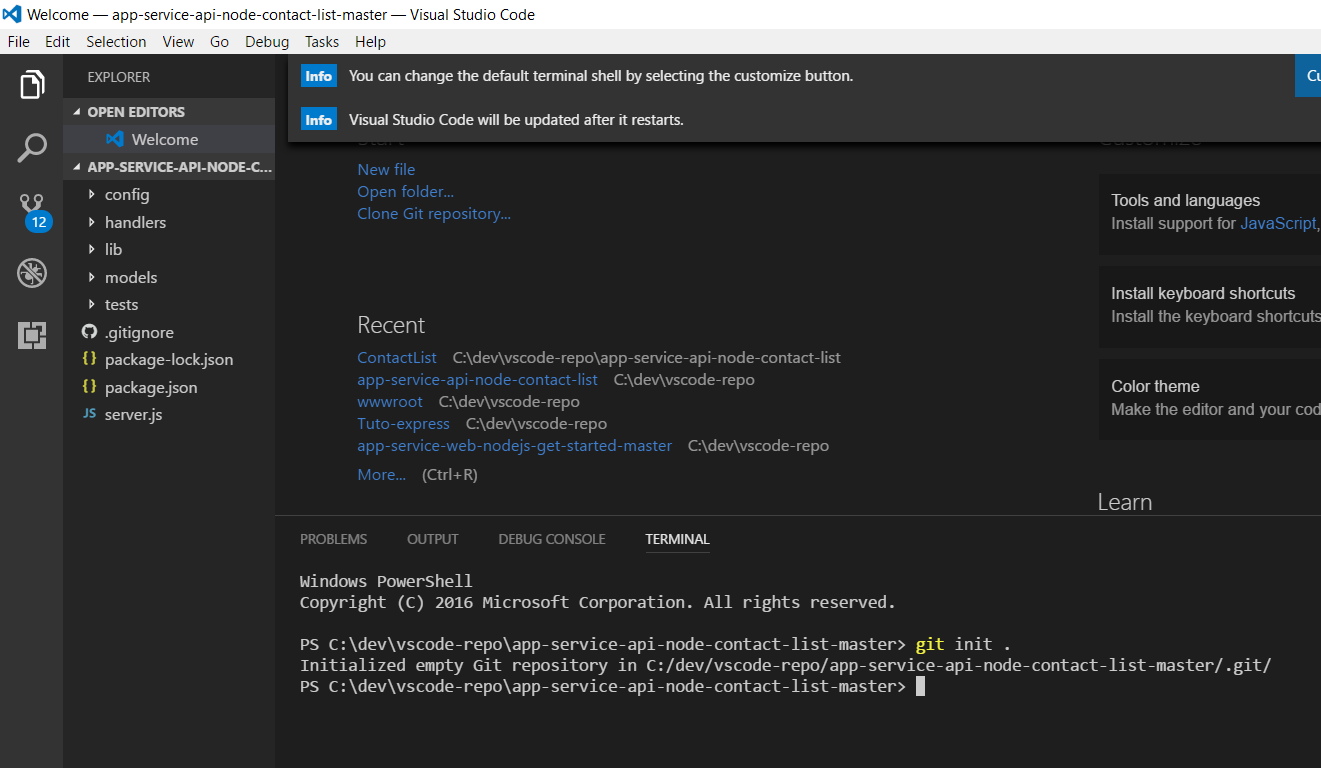Expand the tests folder
The image size is (1321, 768).
click(x=92, y=304)
